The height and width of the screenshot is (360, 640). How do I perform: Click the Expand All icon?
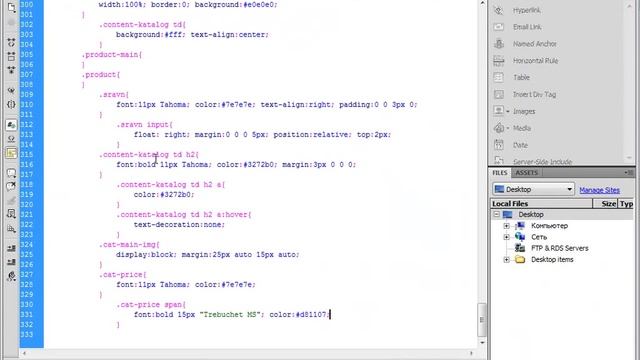click(x=11, y=70)
